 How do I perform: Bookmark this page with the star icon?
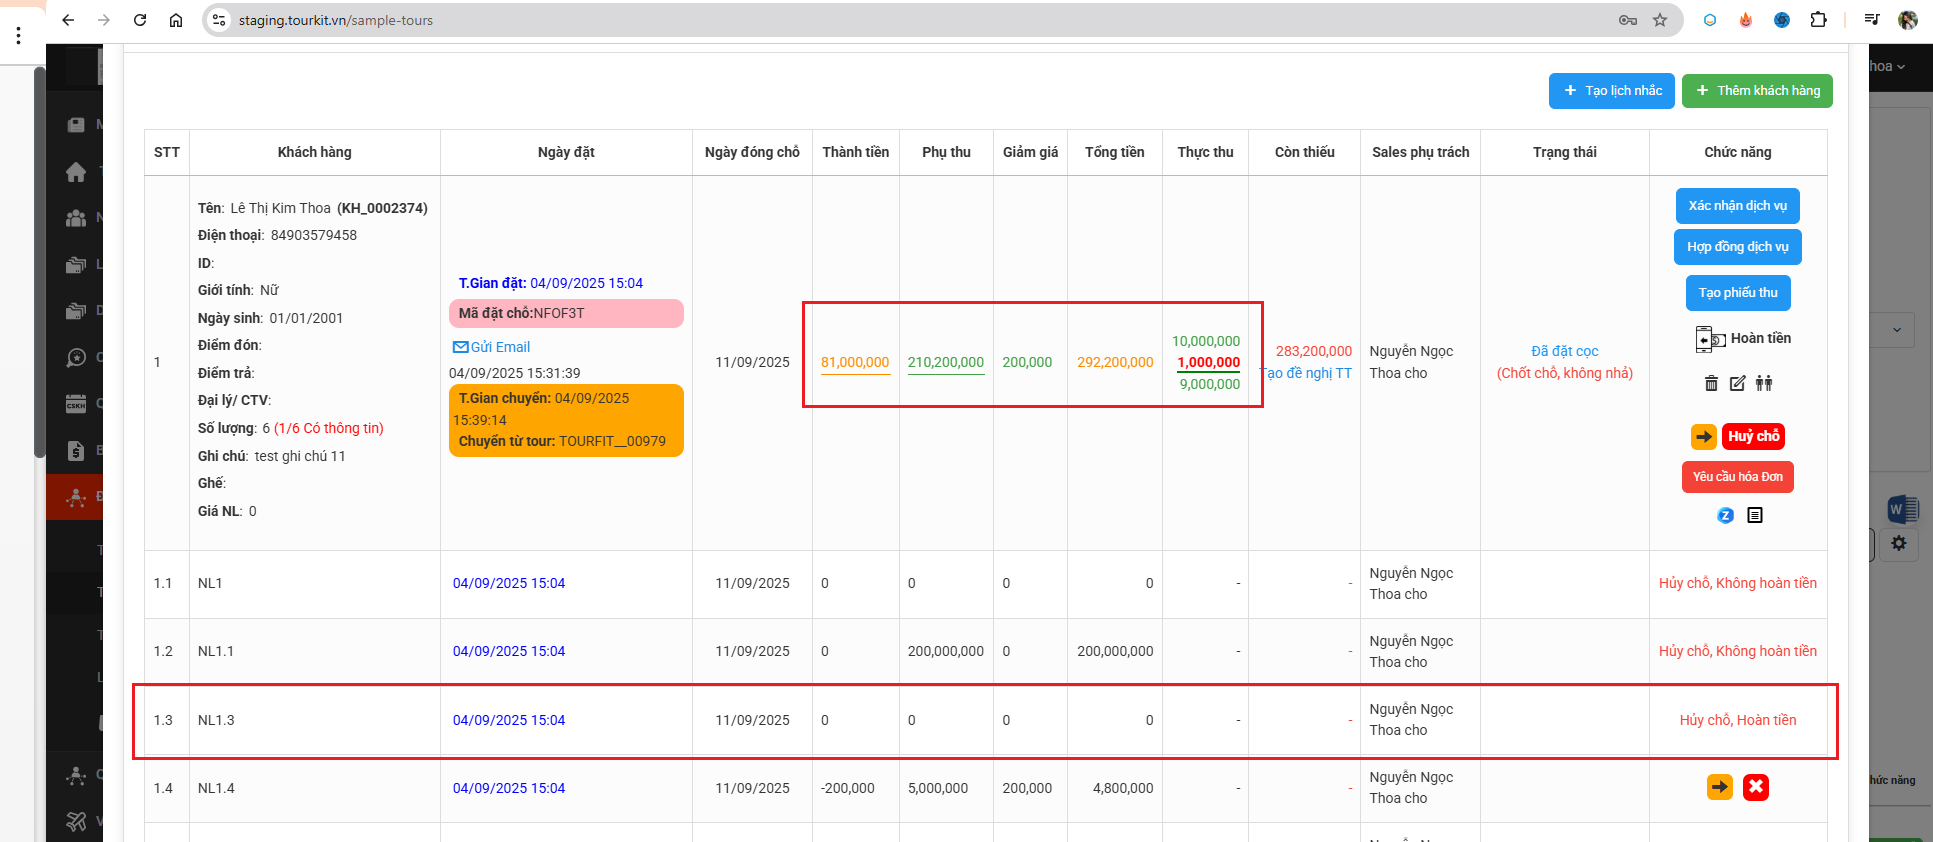1660,20
